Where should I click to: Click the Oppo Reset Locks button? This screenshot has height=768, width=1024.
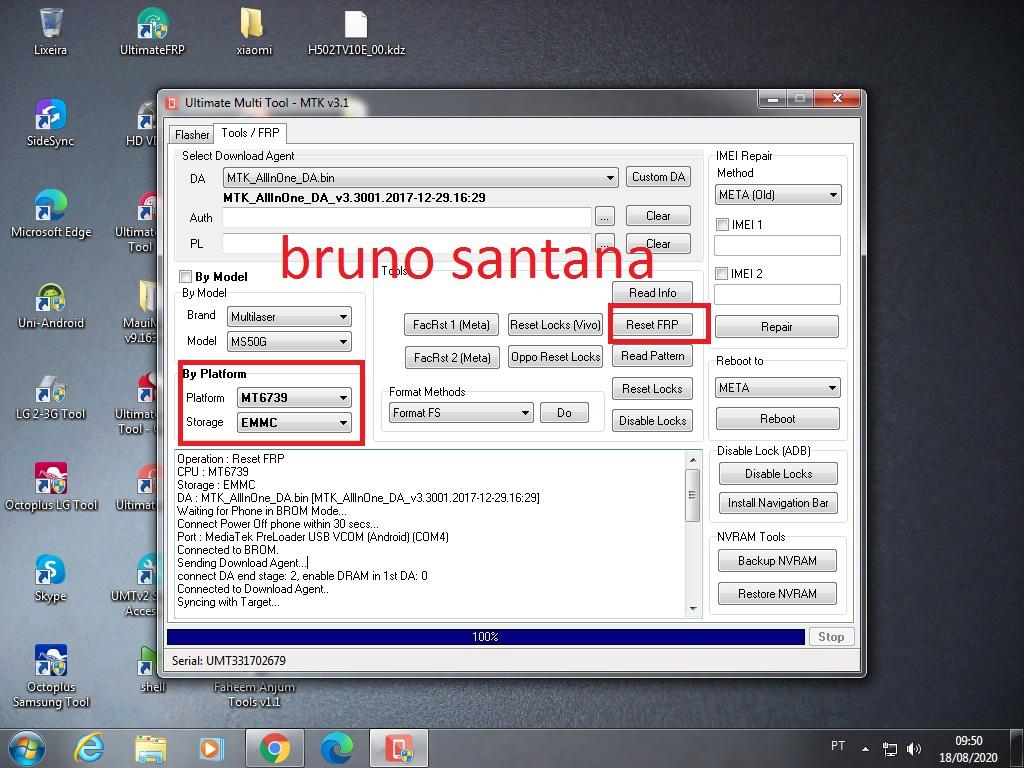tap(555, 357)
